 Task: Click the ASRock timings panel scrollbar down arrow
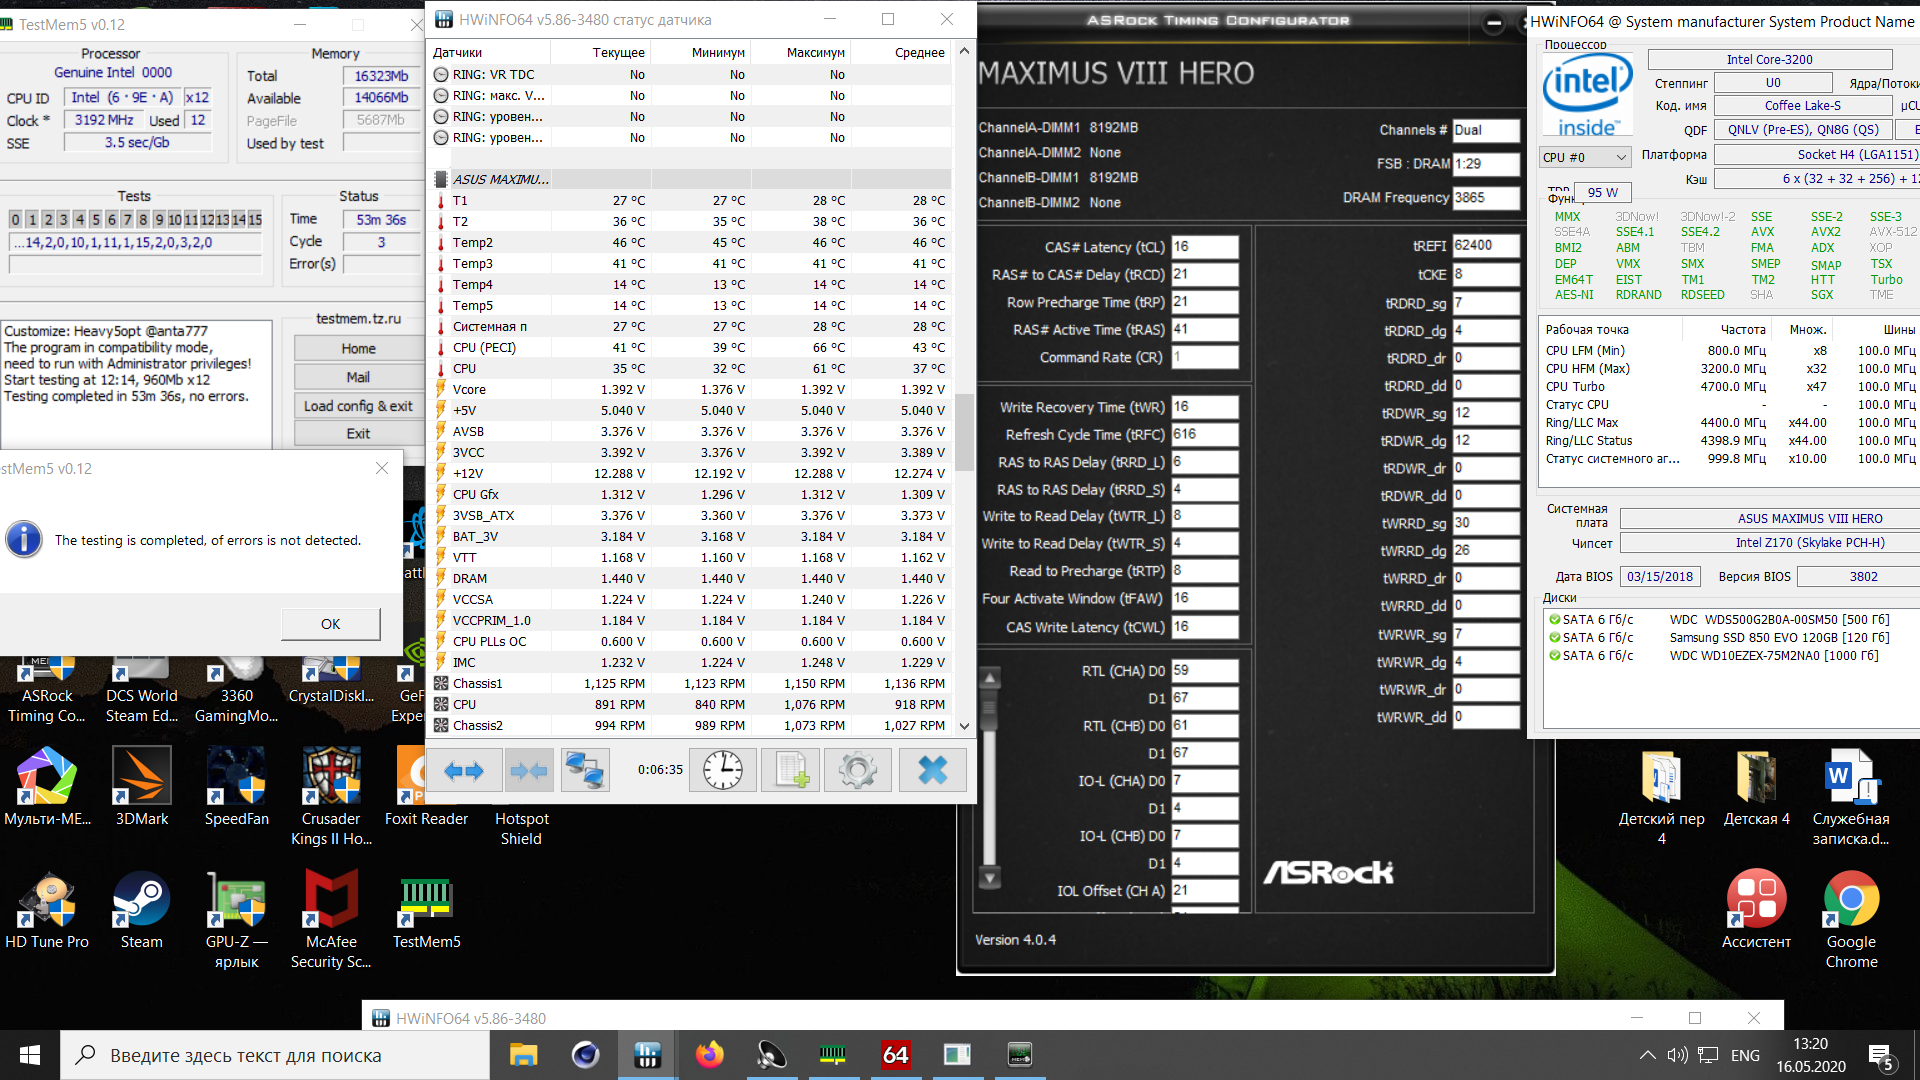coord(990,878)
